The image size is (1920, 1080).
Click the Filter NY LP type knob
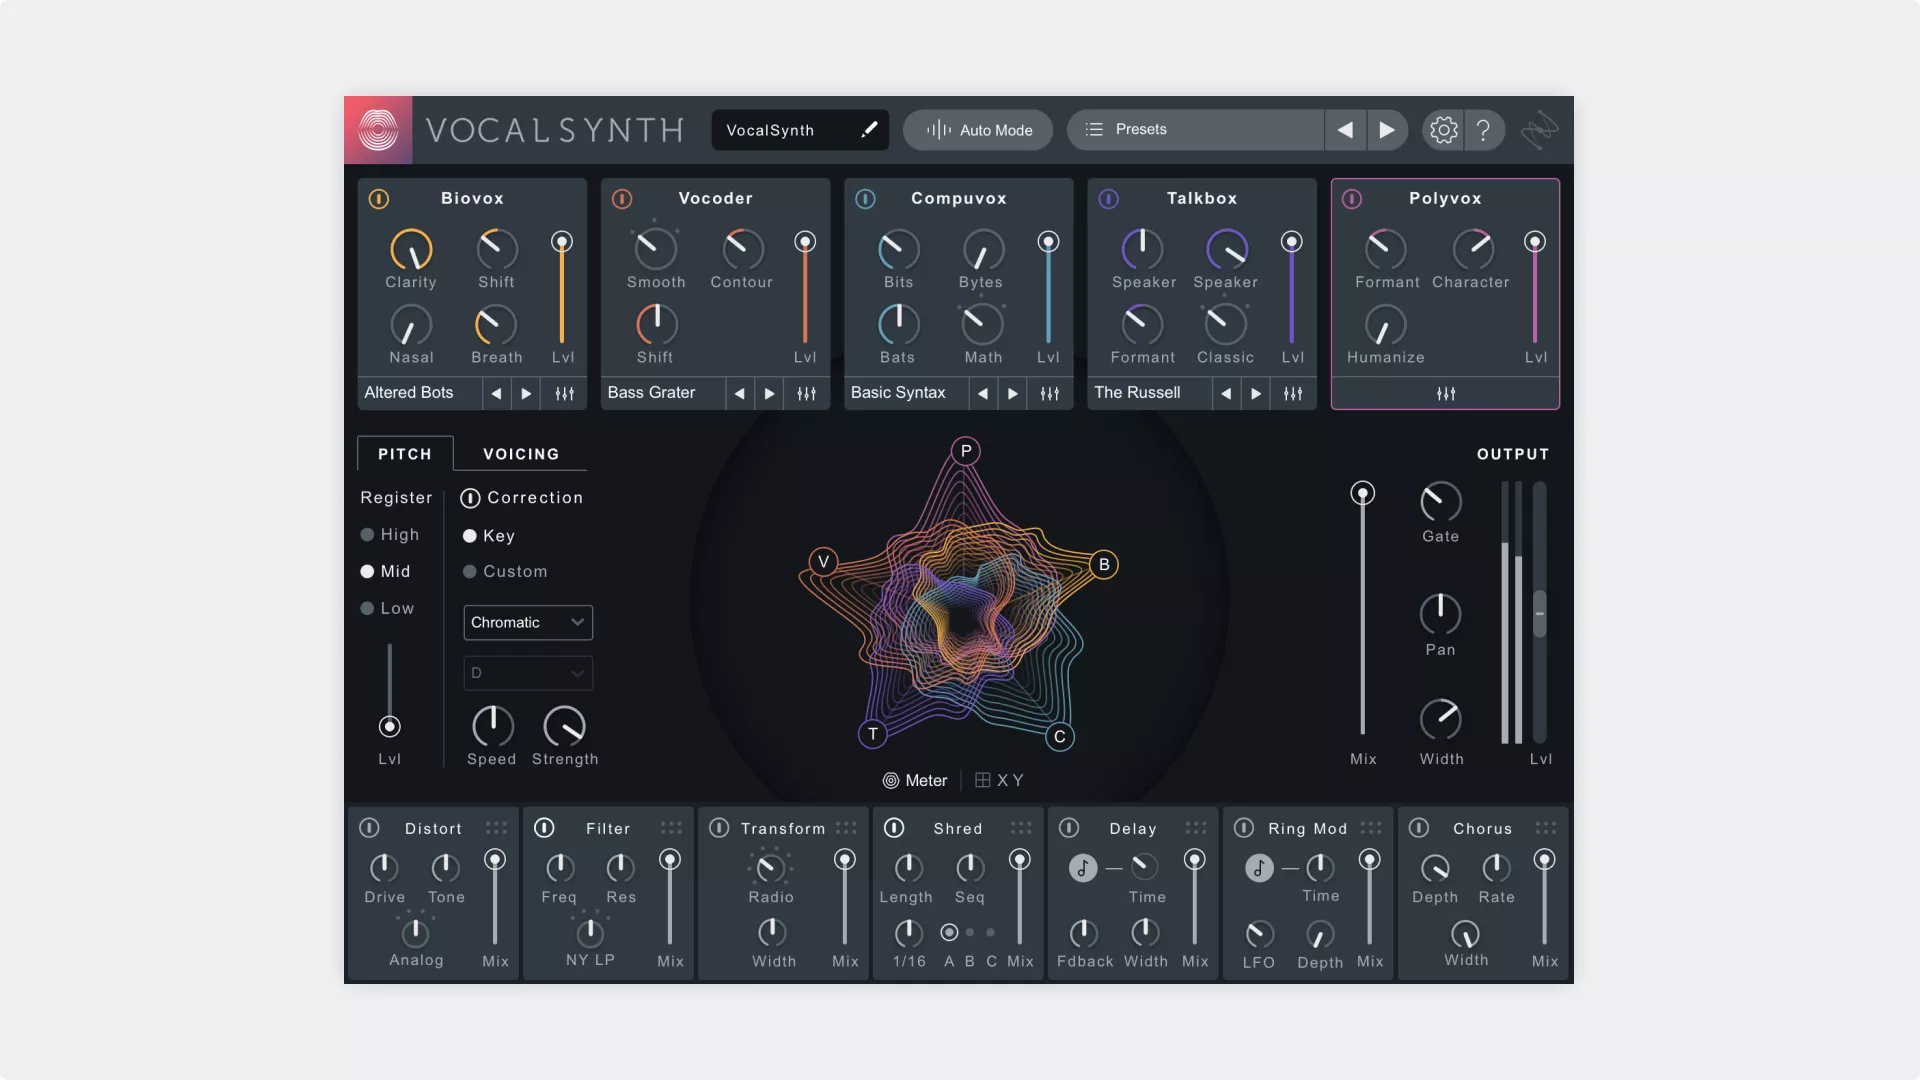tap(590, 933)
